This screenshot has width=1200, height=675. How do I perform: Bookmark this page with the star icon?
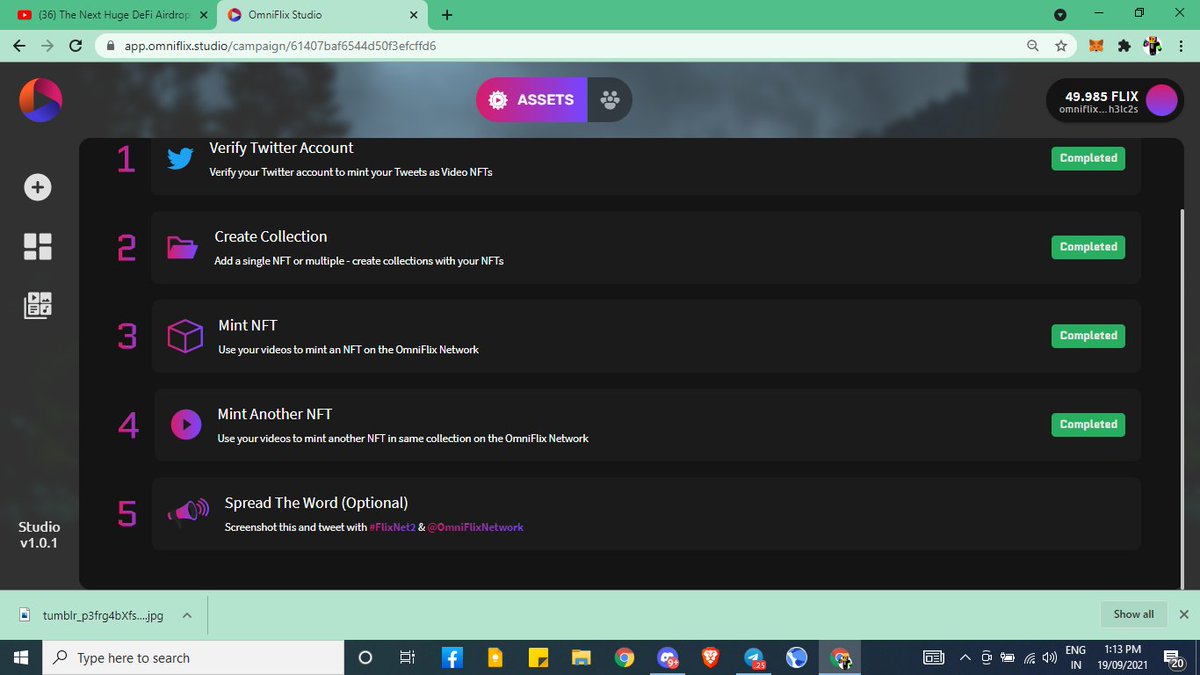[1061, 46]
